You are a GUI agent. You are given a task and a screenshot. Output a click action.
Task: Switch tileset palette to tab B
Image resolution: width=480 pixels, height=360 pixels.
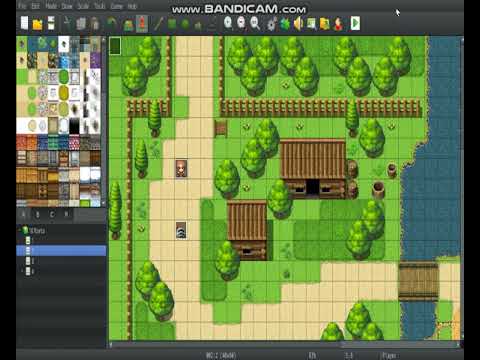click(38, 215)
